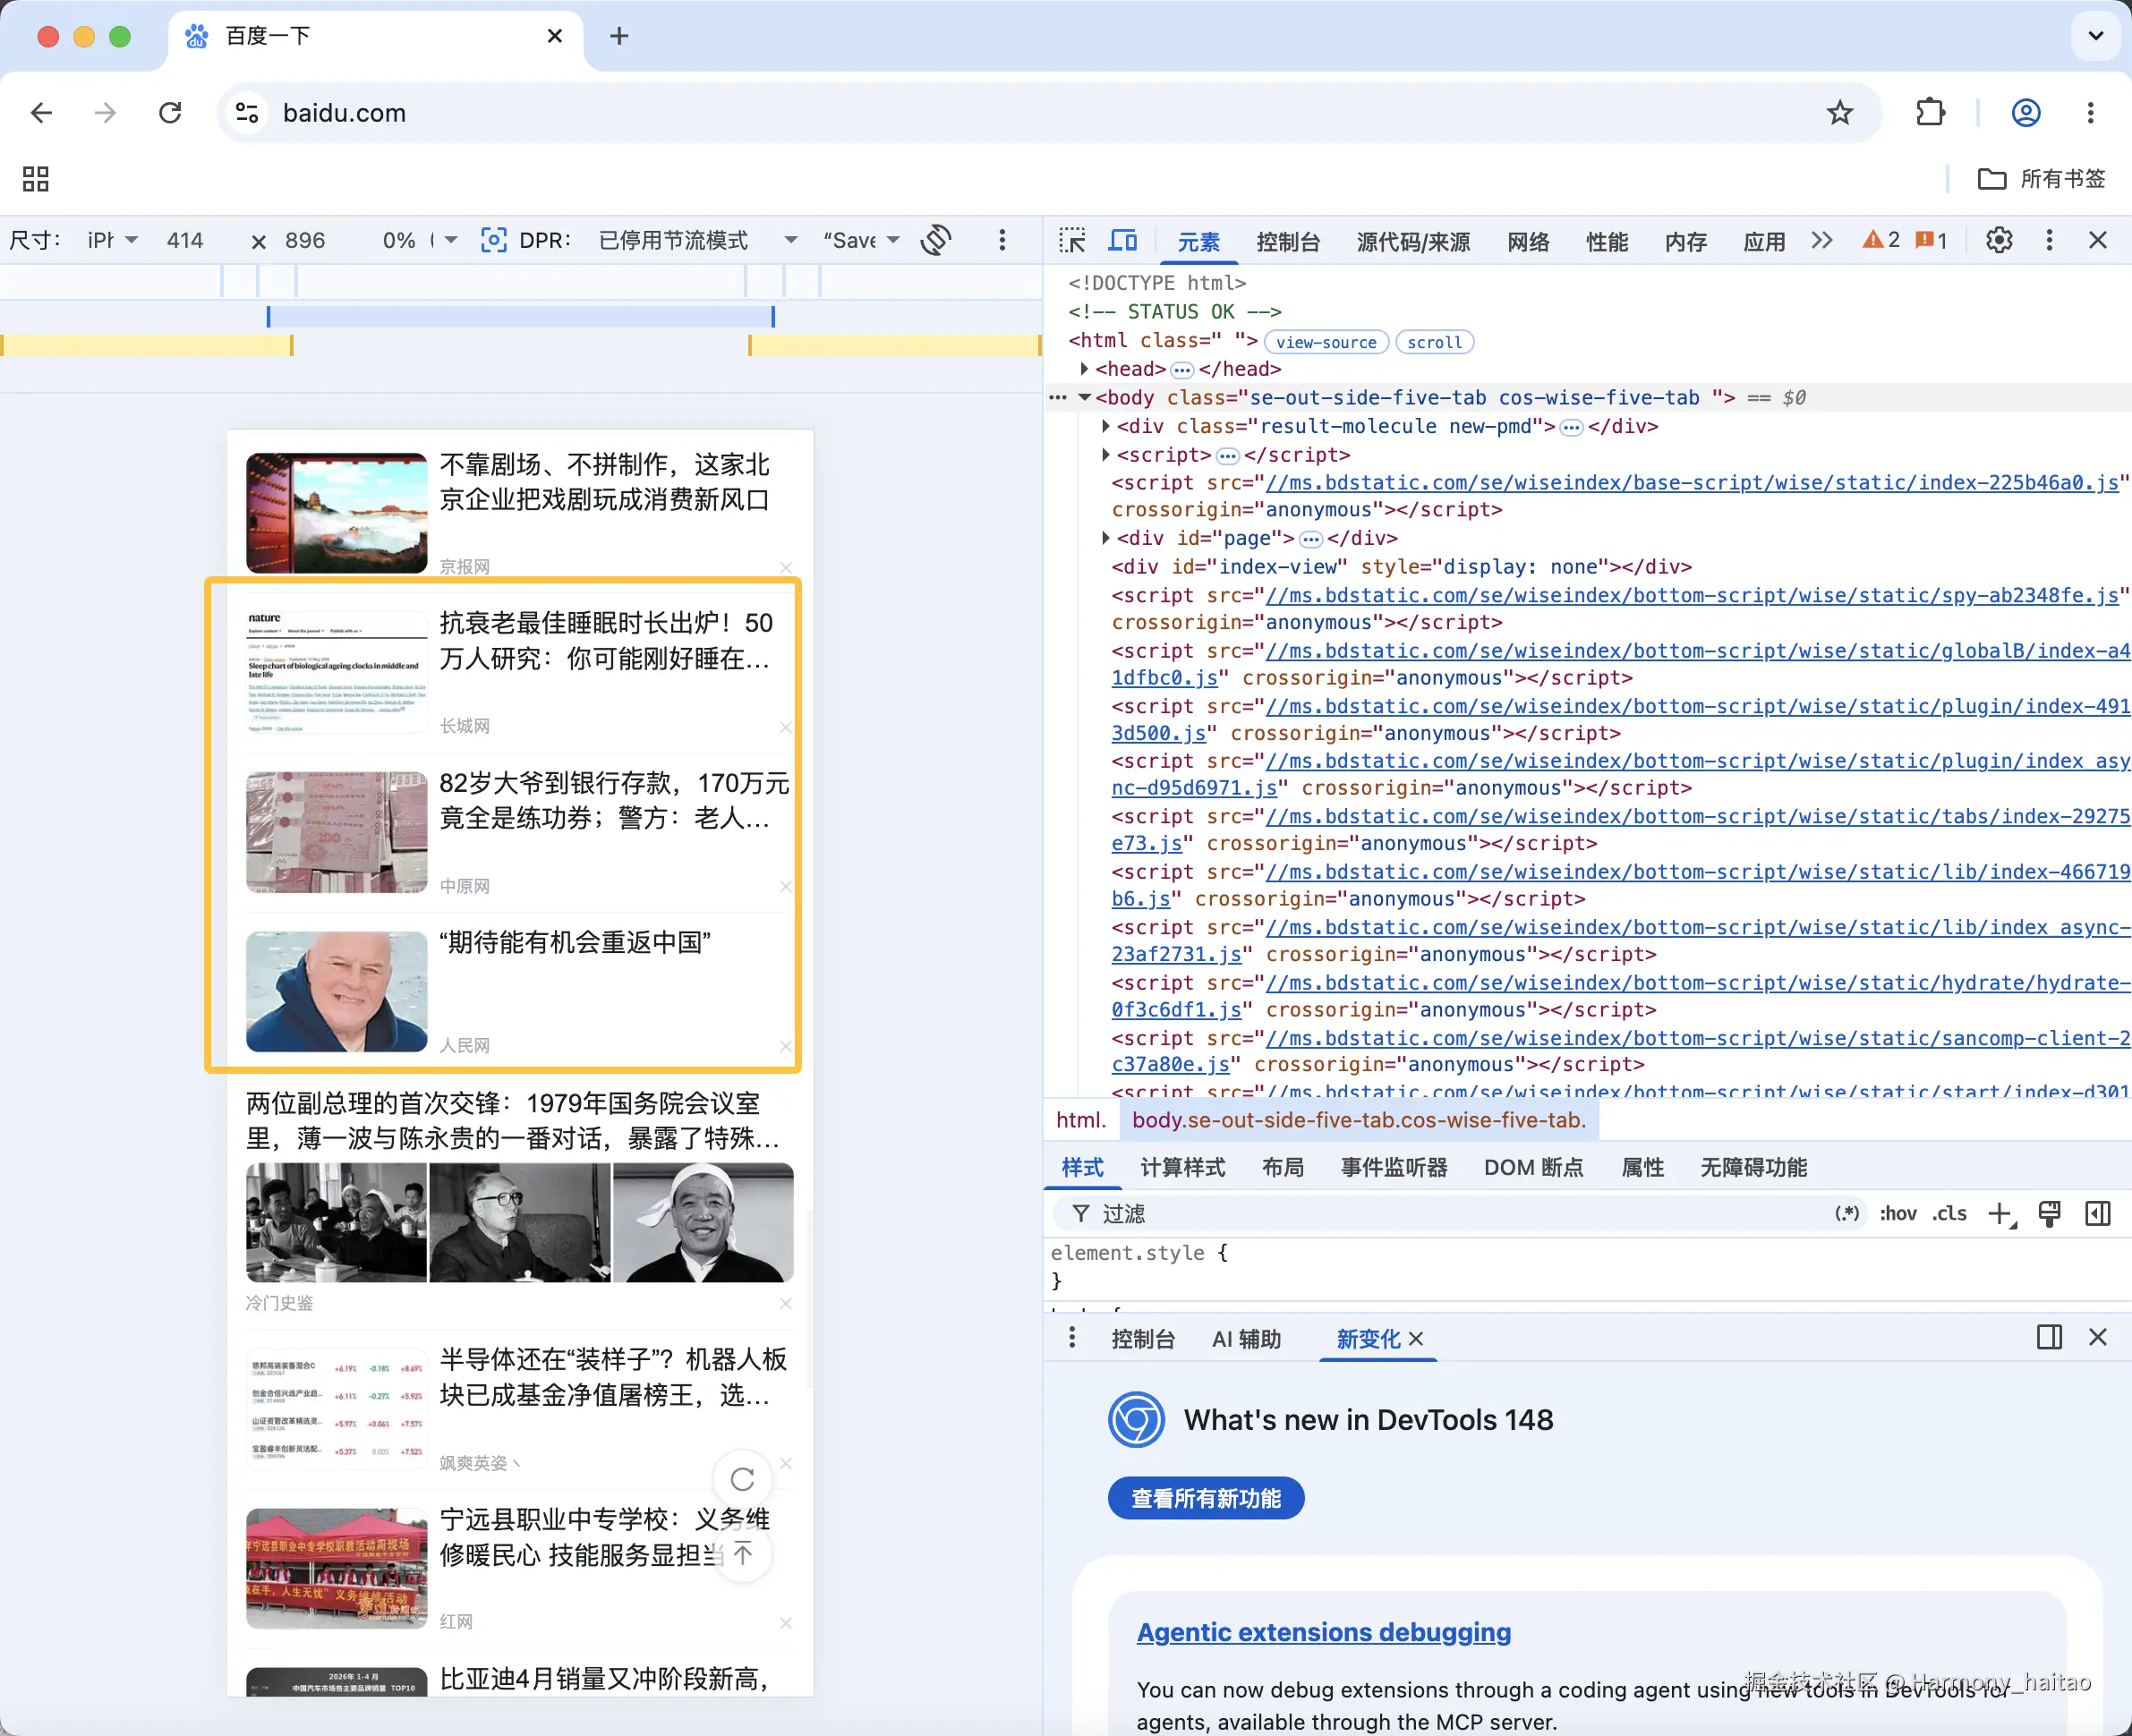Open the spy-ab2348fe.js script link

(1692, 595)
